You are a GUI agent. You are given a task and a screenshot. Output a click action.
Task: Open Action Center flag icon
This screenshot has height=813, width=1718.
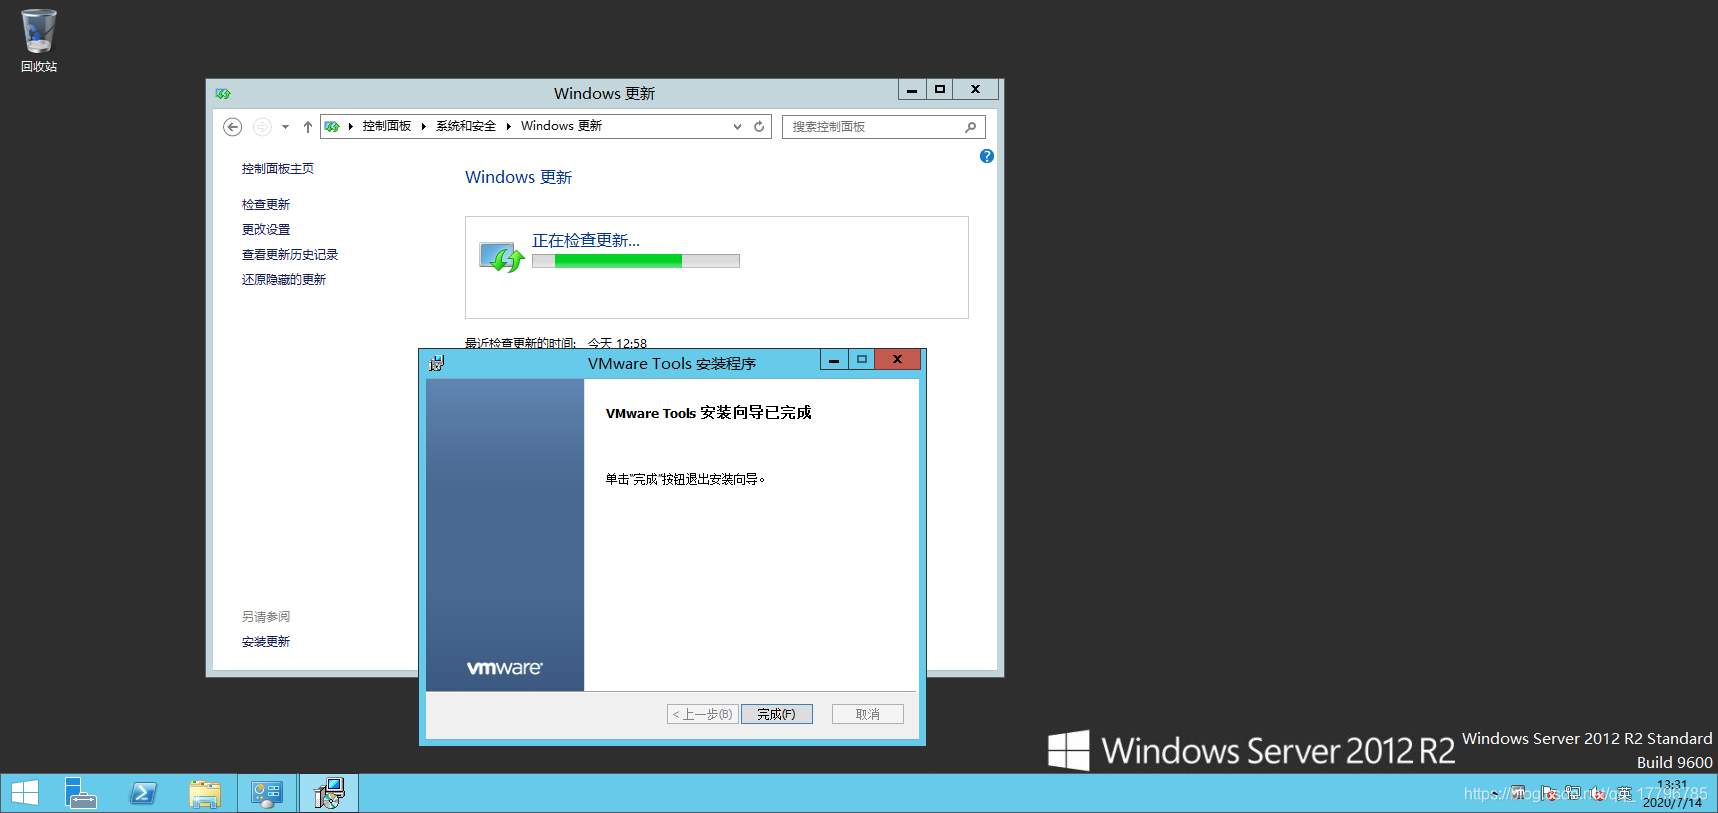[x=1549, y=793]
